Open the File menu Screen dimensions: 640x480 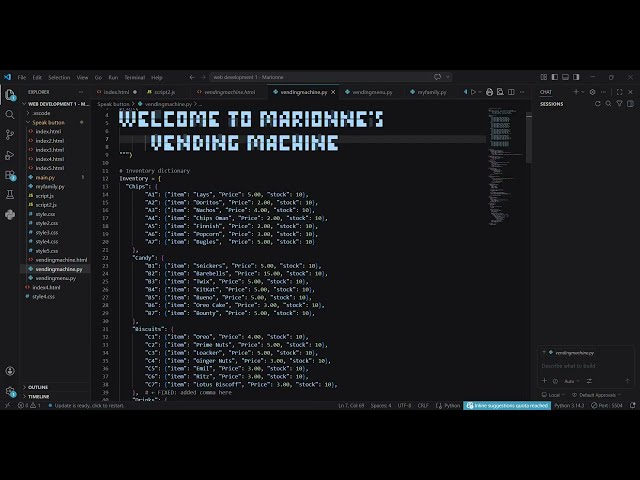coord(22,77)
